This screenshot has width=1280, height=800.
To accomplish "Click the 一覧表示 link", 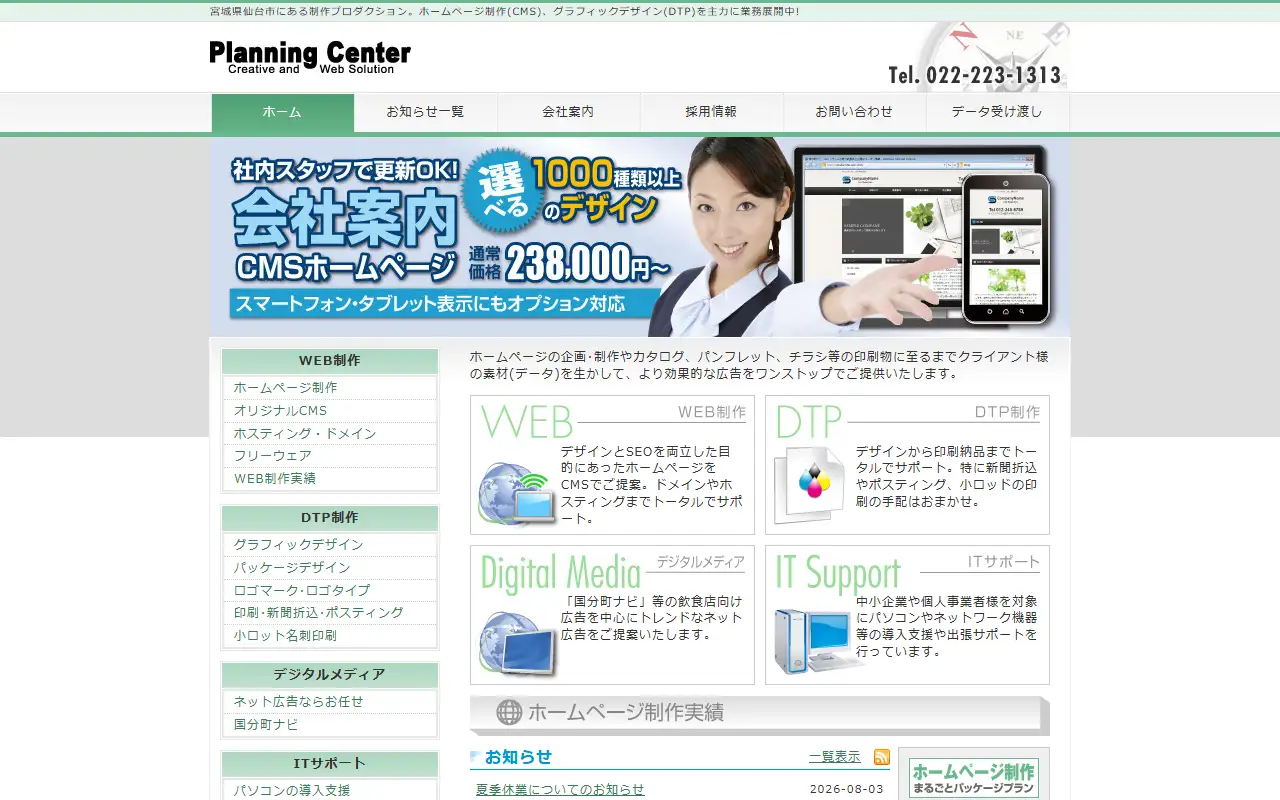I will [x=835, y=757].
